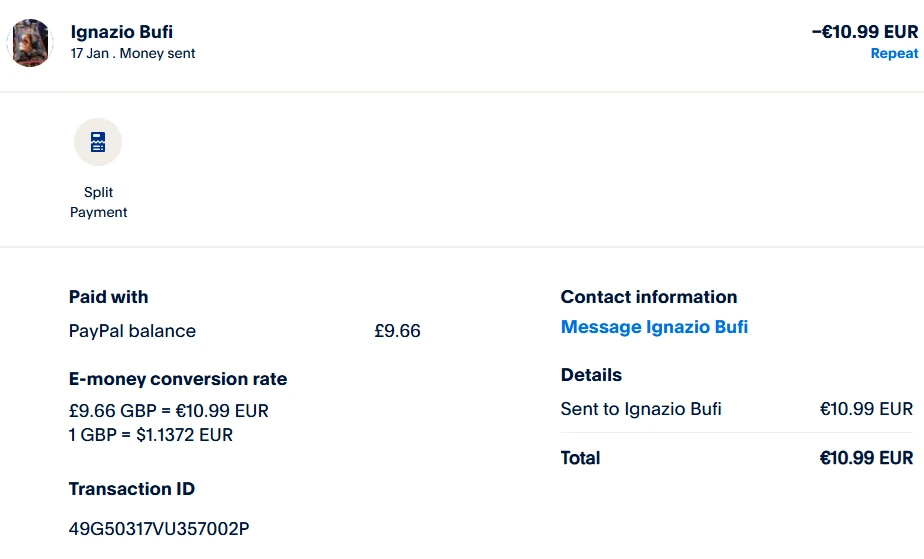Click the Transaction ID heading
Image resolution: width=924 pixels, height=559 pixels.
(132, 489)
